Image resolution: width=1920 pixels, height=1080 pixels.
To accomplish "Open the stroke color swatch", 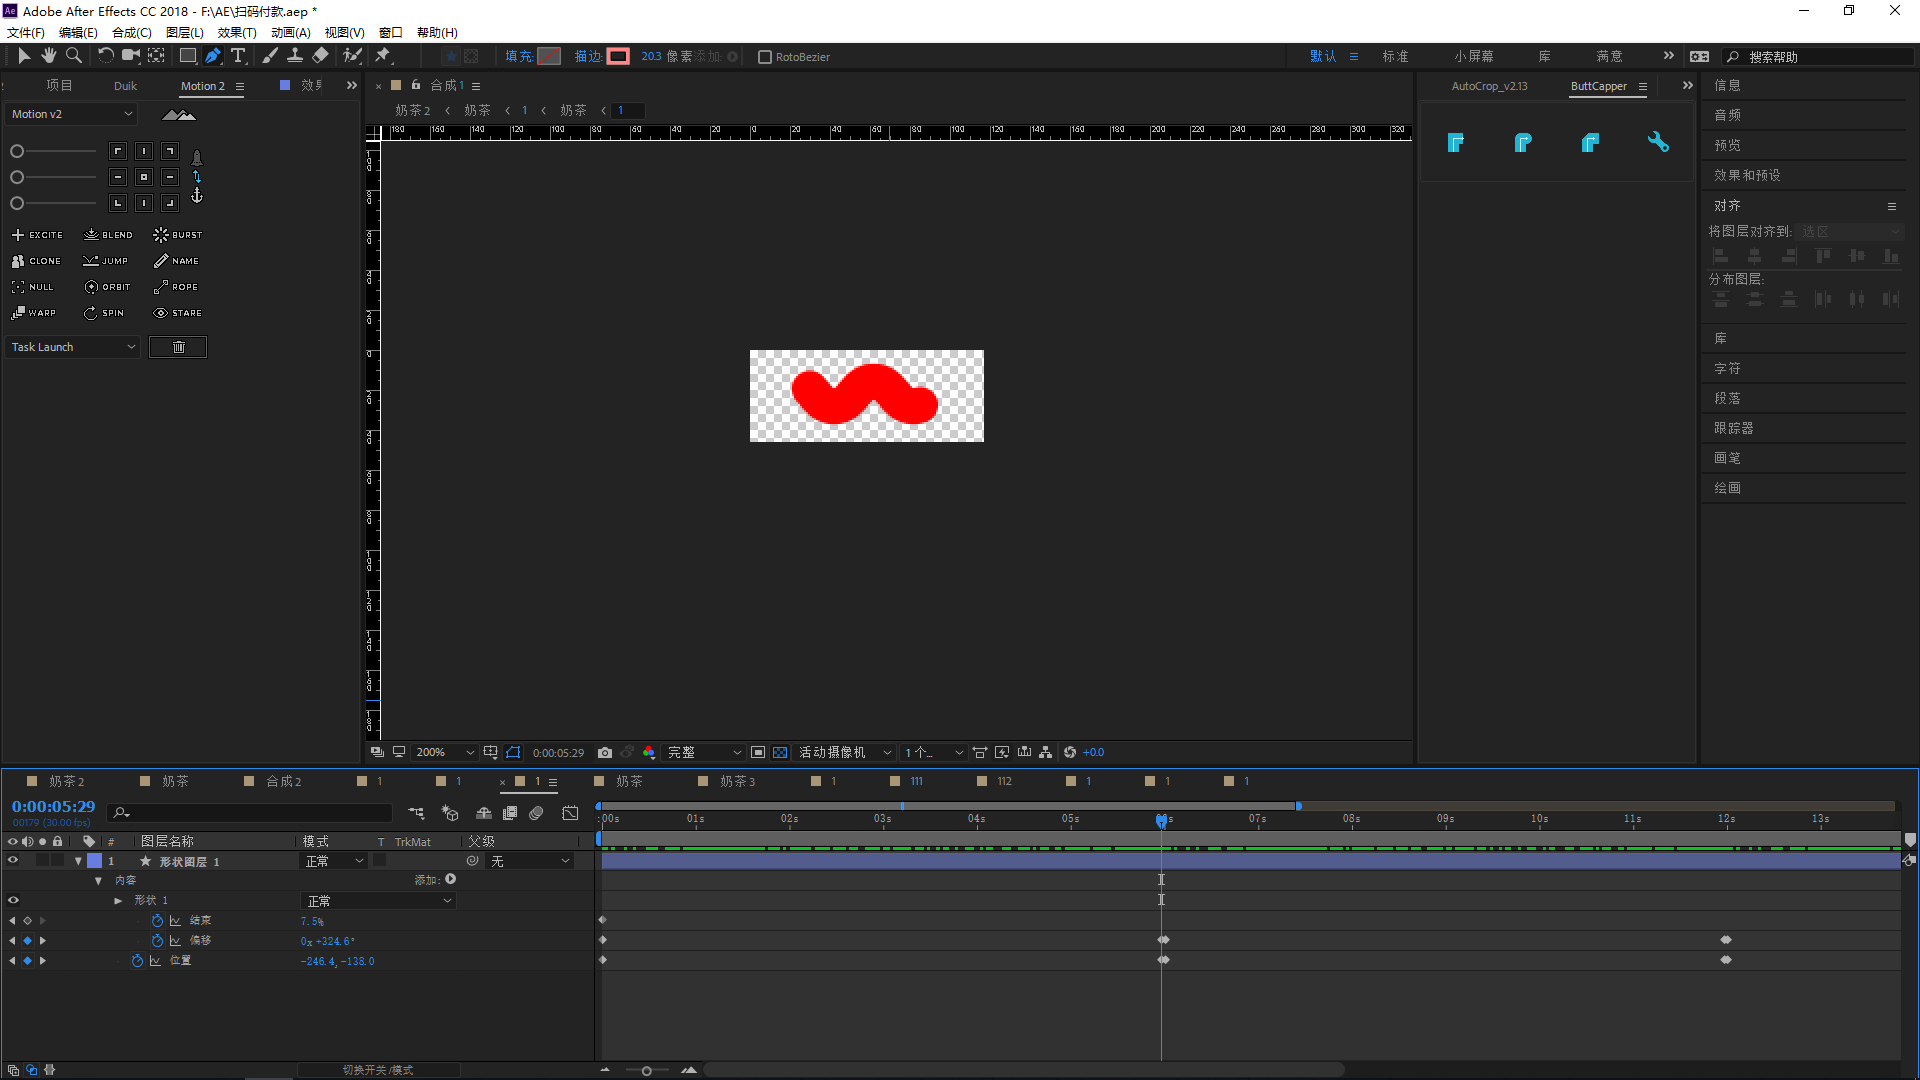I will (x=618, y=56).
